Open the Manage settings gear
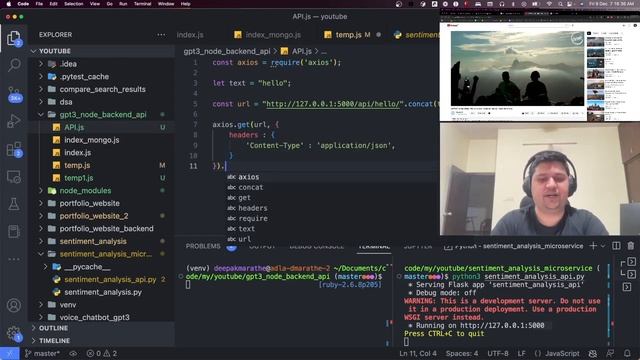This screenshot has height=360, width=640. pyautogui.click(x=14, y=333)
